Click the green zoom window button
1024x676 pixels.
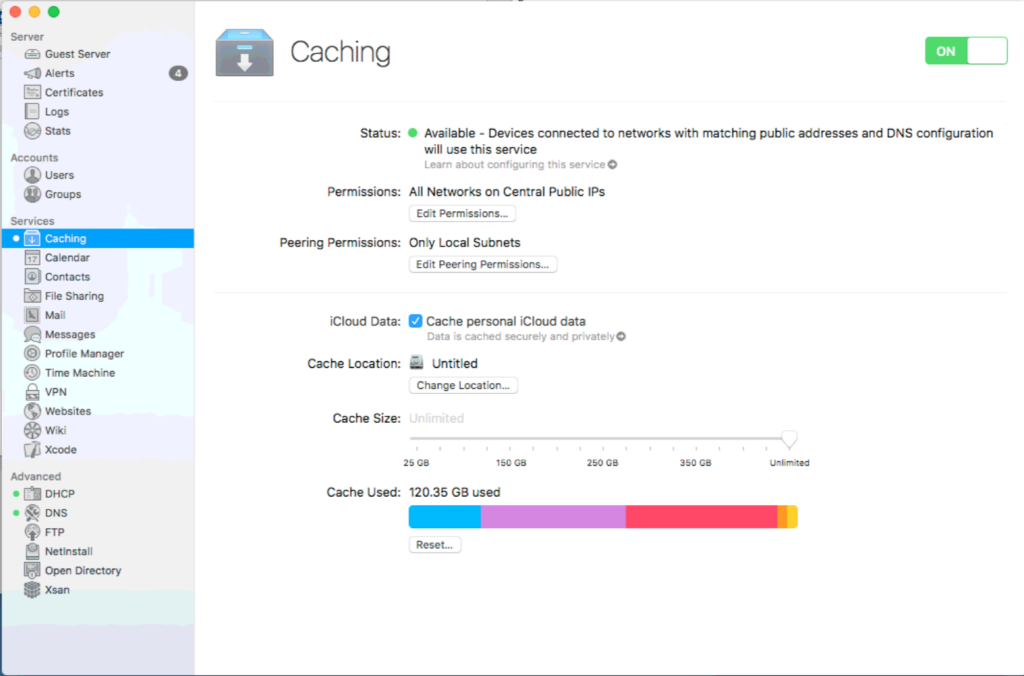pos(54,12)
